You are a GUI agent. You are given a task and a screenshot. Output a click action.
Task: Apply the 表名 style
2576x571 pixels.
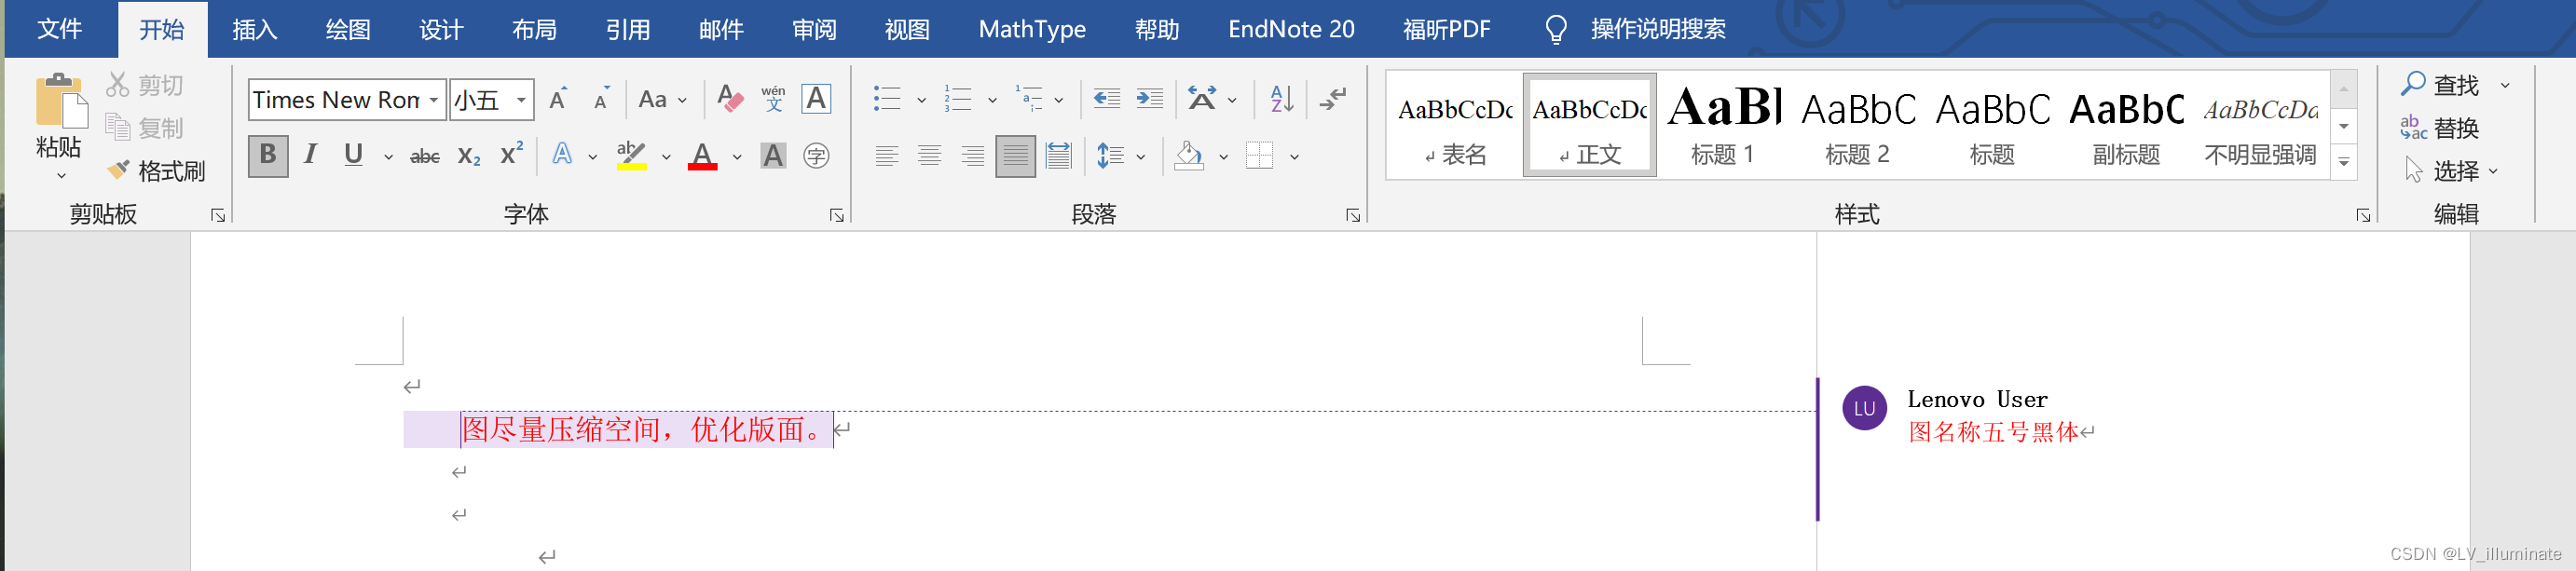pos(1455,125)
